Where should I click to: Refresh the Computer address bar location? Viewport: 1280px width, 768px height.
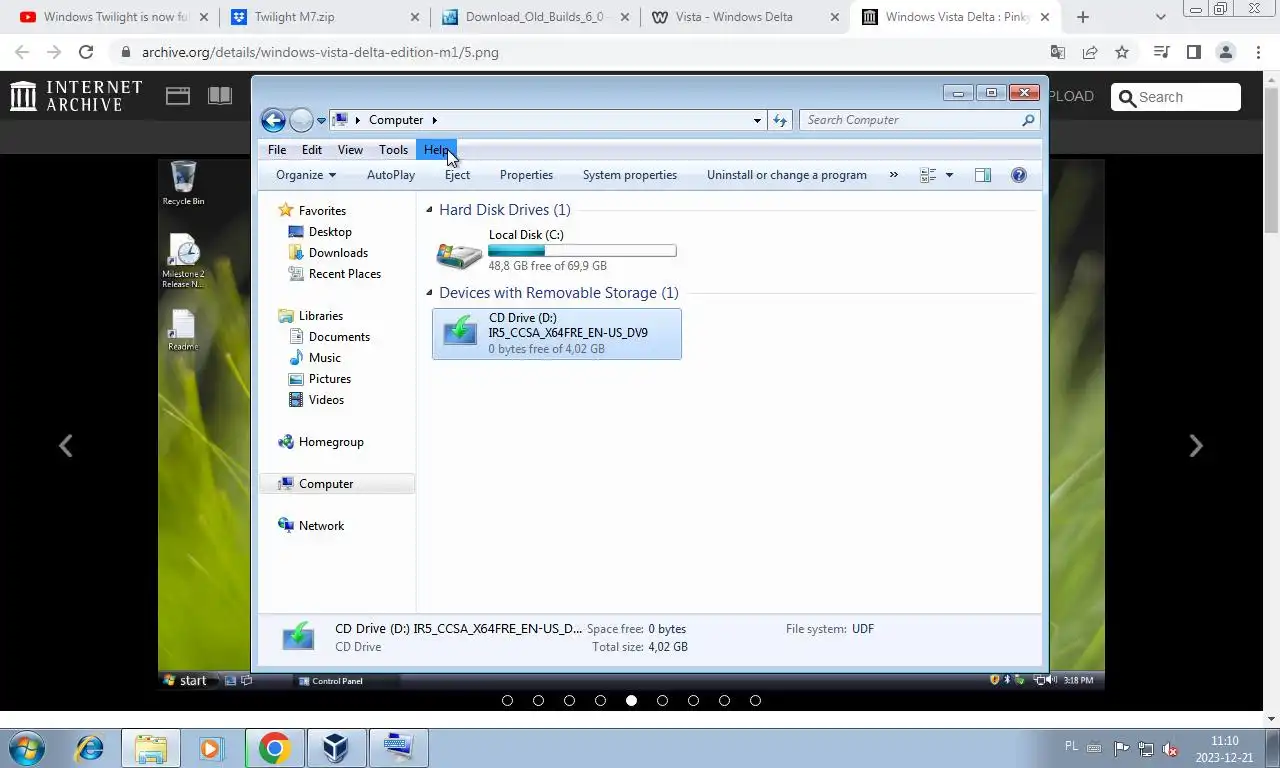coord(780,120)
